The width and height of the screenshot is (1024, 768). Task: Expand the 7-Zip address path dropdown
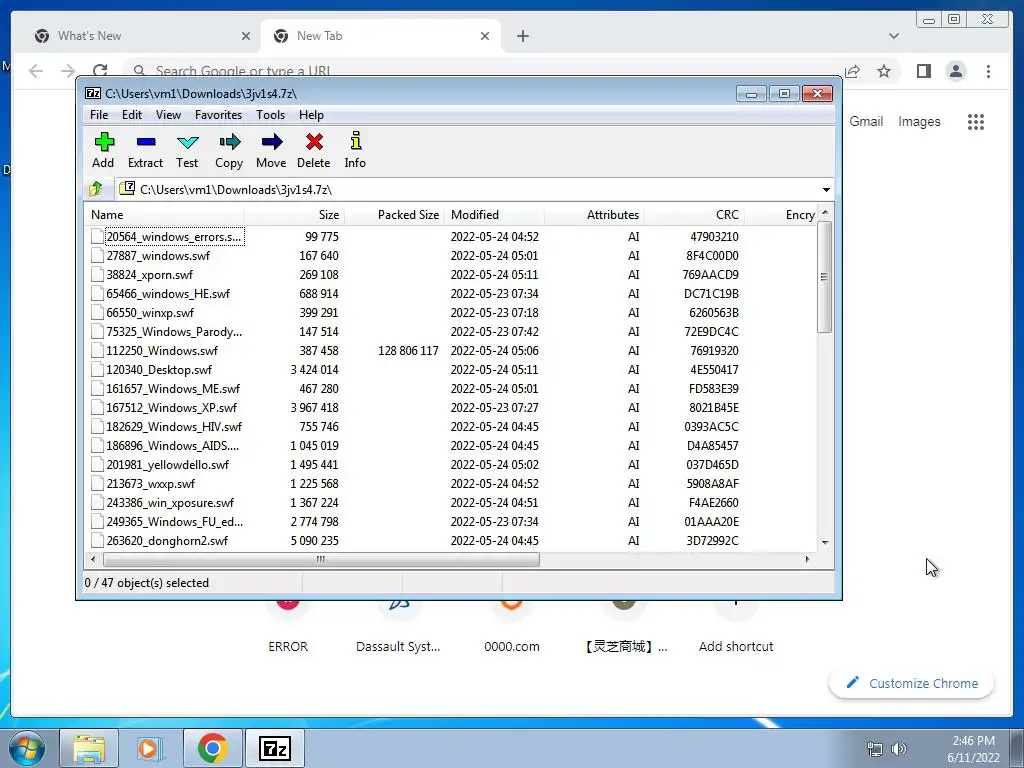(x=826, y=189)
